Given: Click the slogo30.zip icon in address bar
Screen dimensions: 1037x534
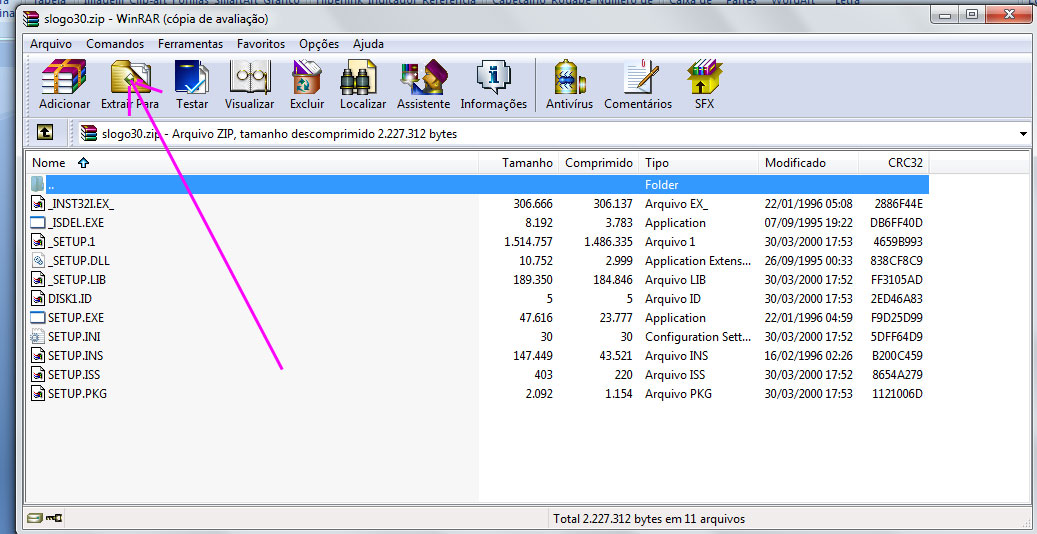Looking at the screenshot, I should 89,134.
